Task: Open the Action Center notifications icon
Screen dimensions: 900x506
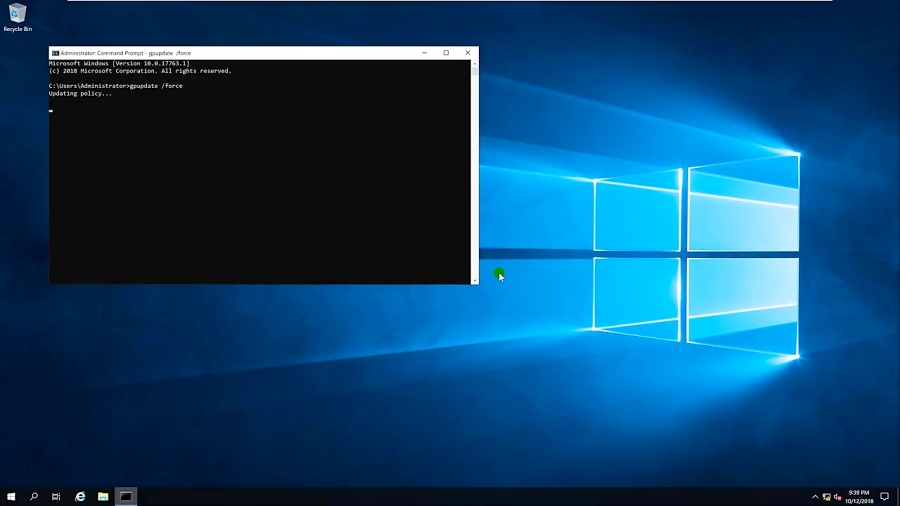Action: click(885, 497)
